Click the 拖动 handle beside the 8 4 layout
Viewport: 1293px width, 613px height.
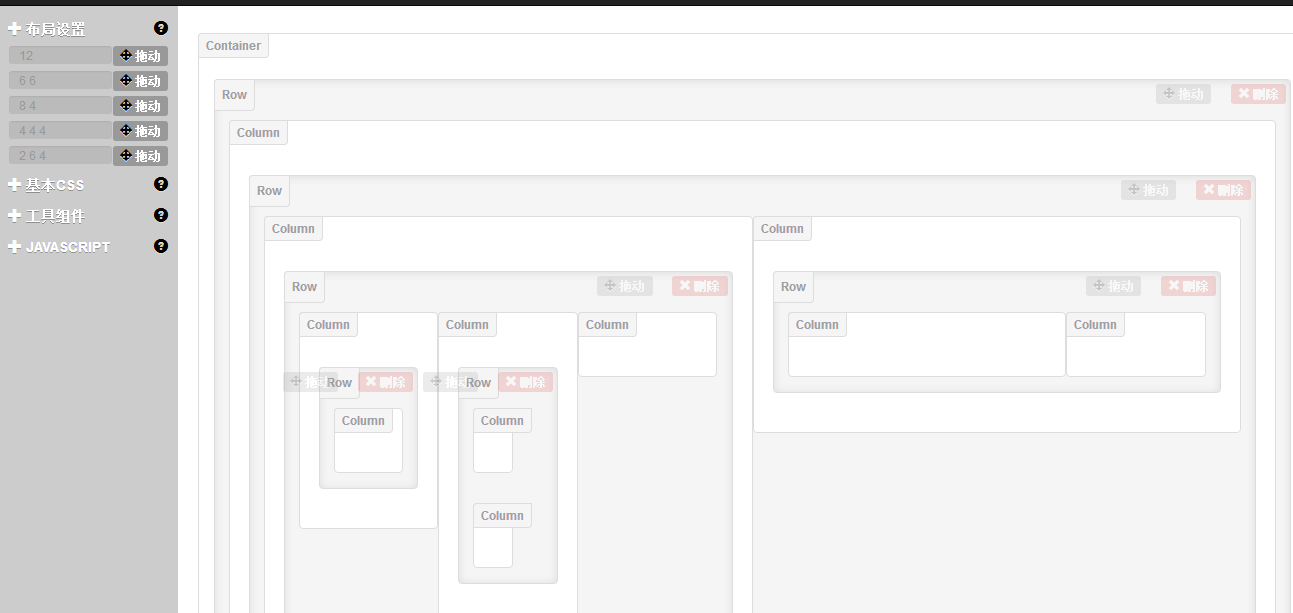[x=140, y=106]
